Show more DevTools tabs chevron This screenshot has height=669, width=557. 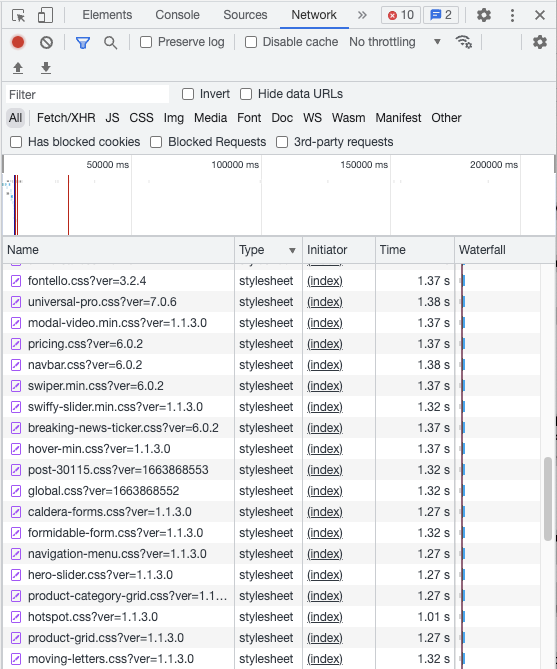tap(362, 15)
